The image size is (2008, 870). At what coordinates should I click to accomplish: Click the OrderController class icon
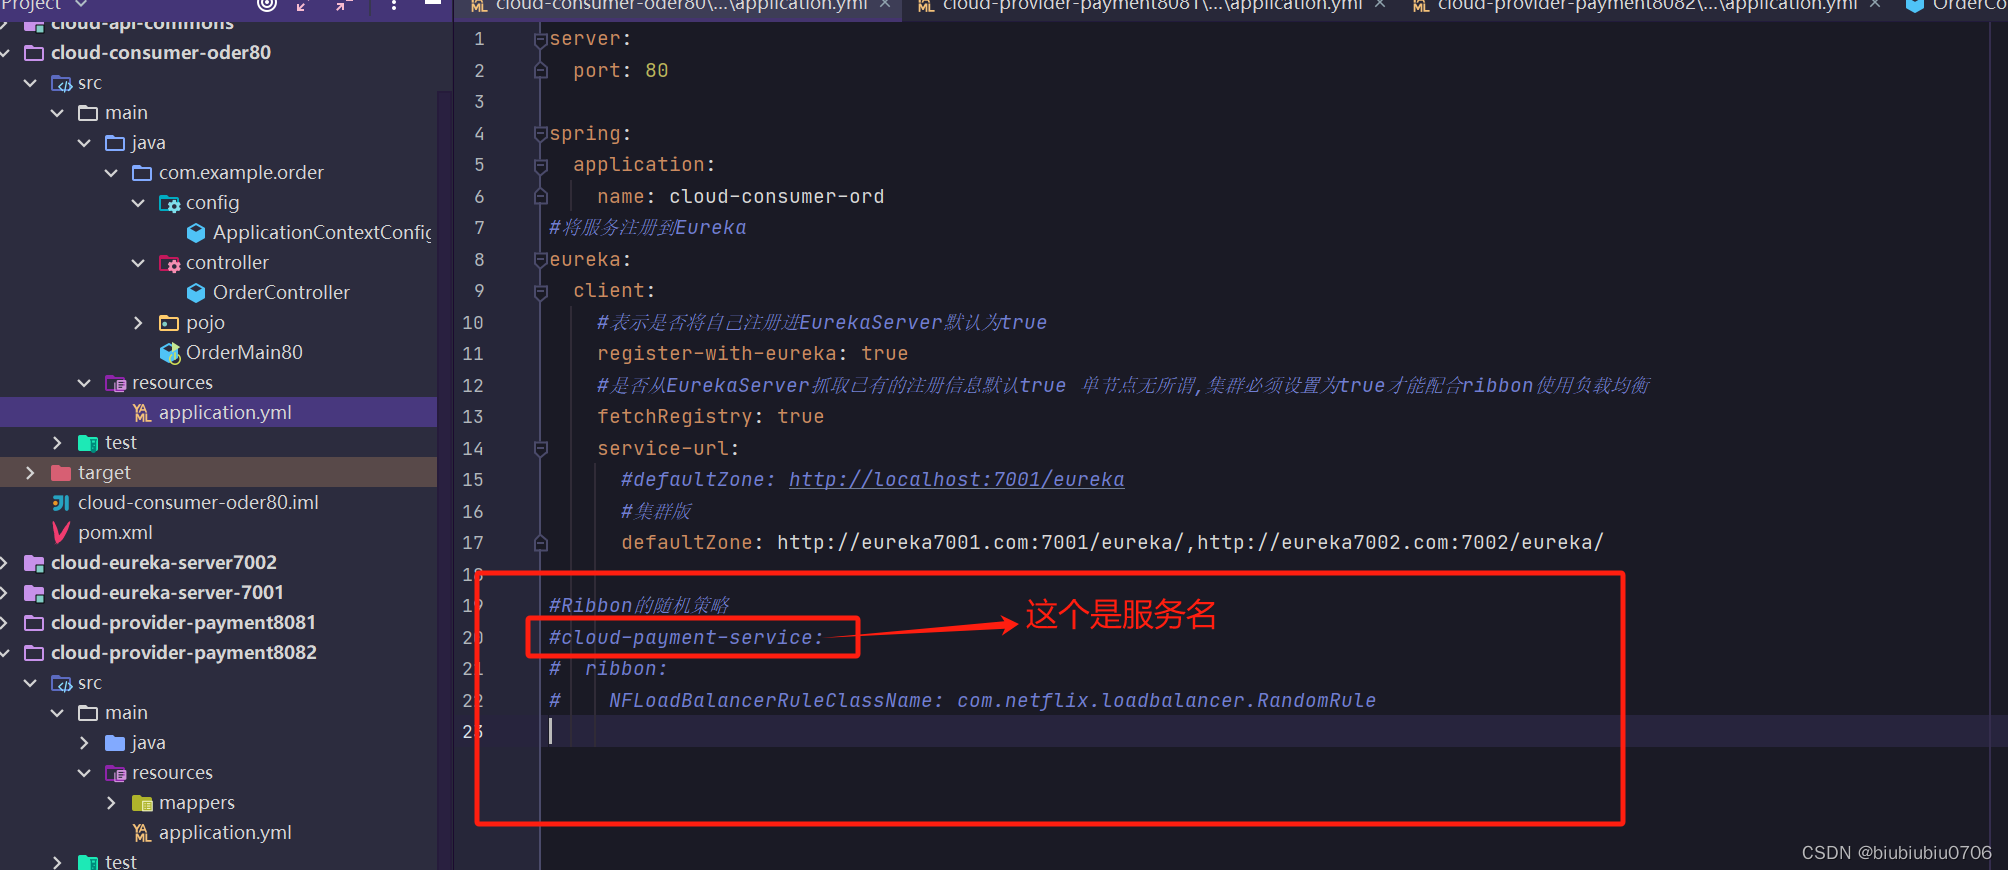196,293
